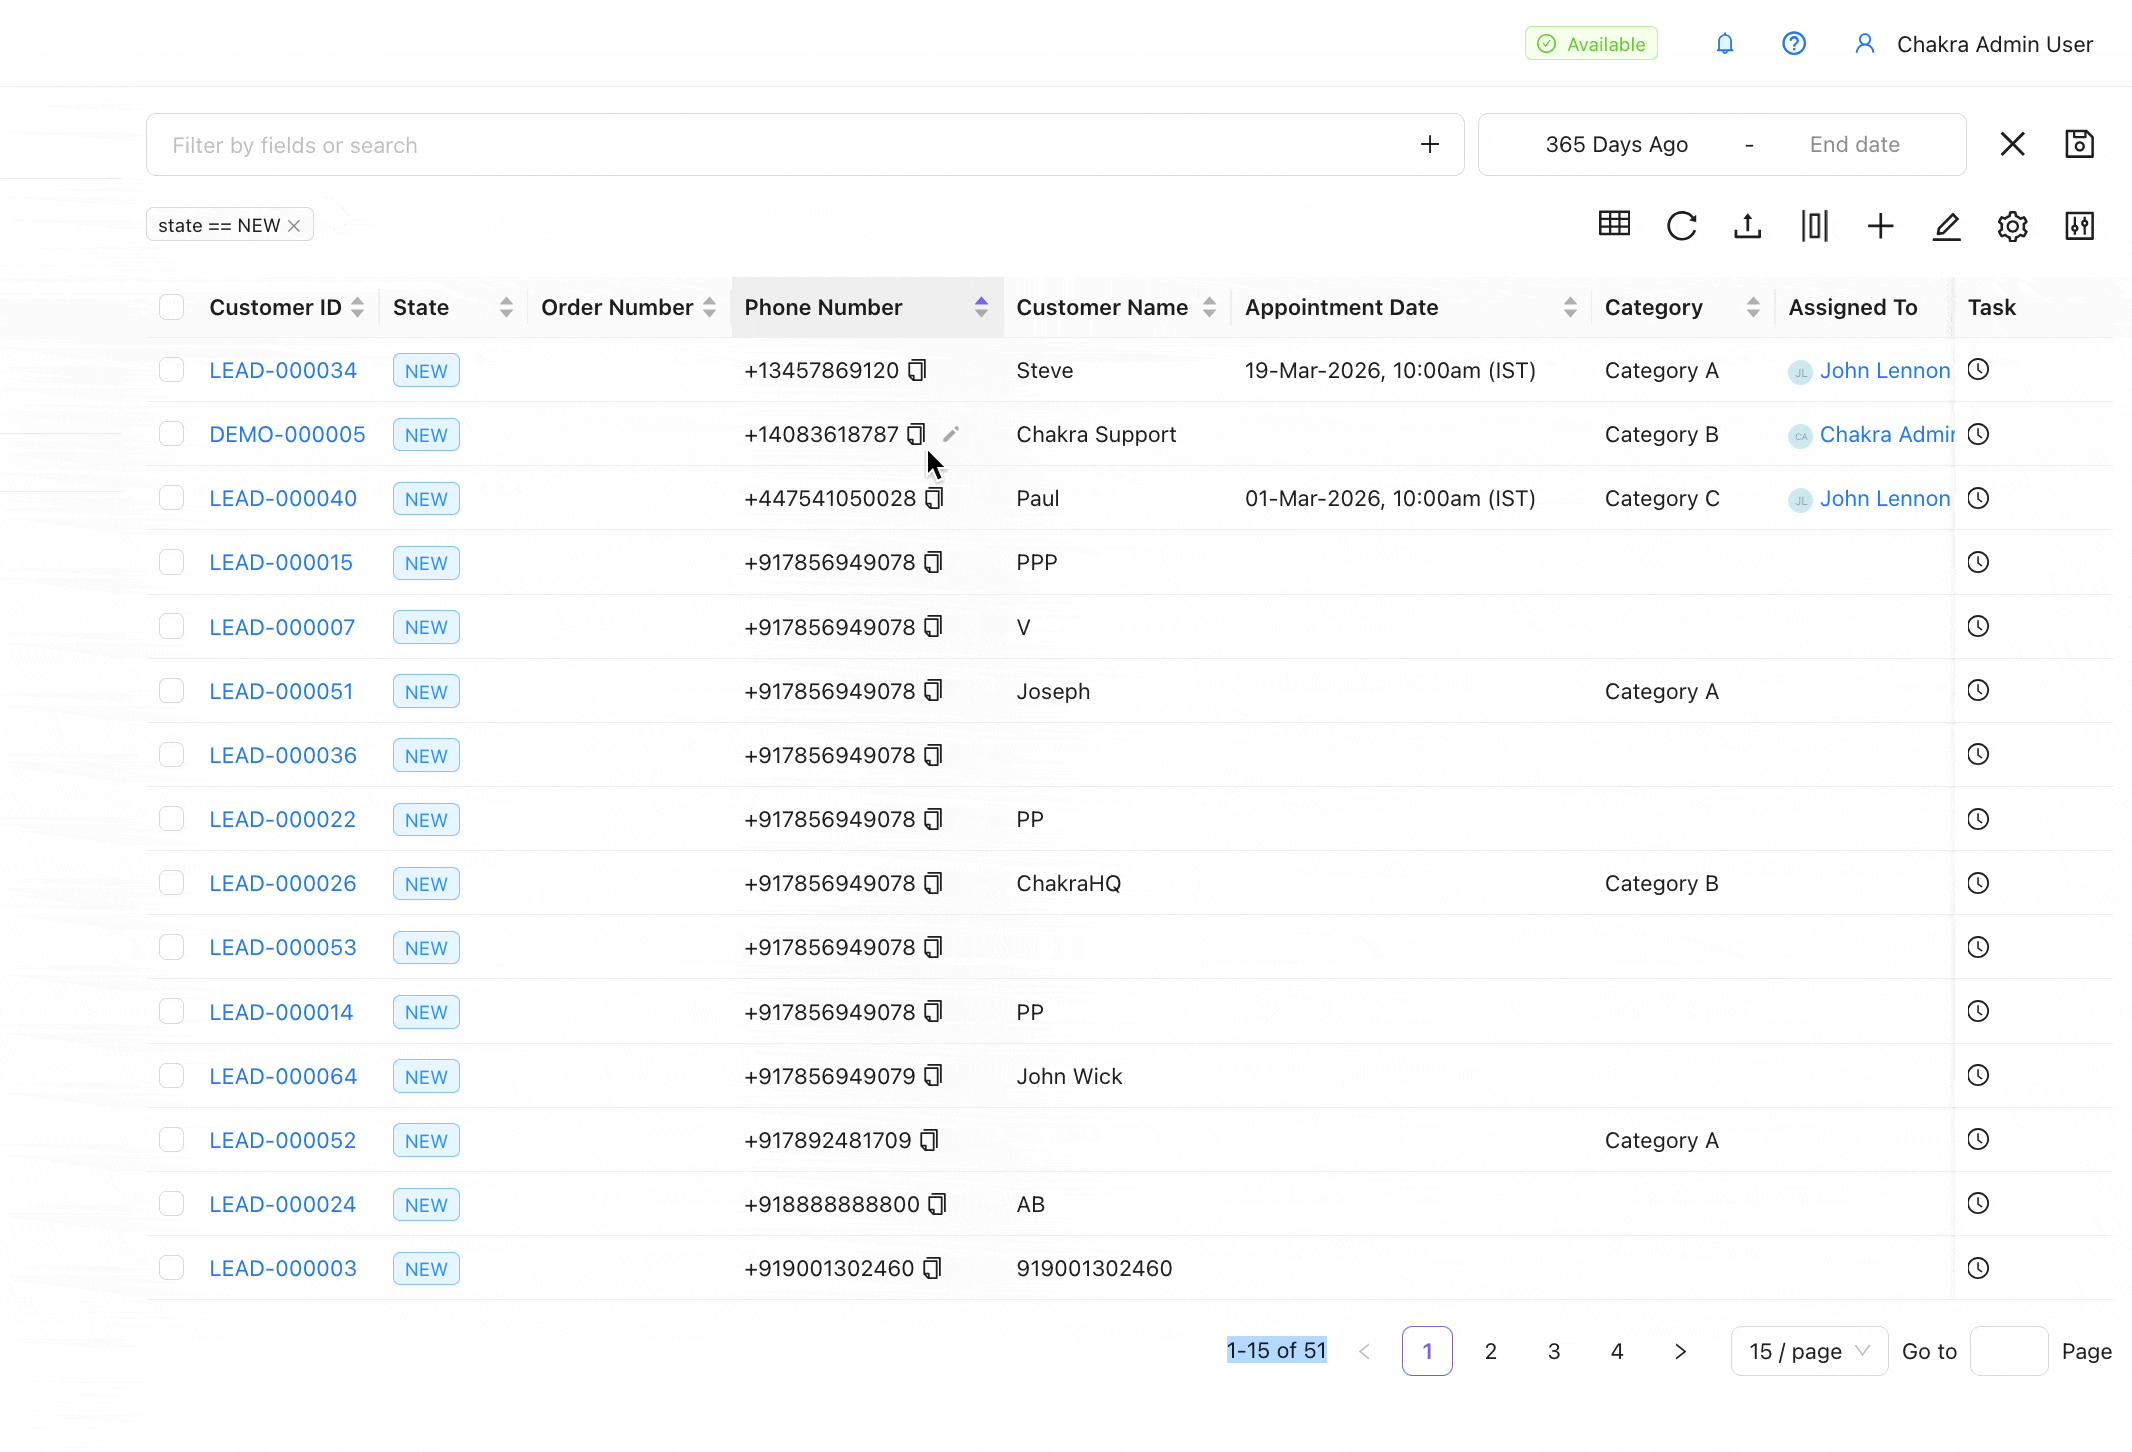Screen dimensions: 2132x1452
Task: Click the save filter disk icon
Action: coord(2079,144)
